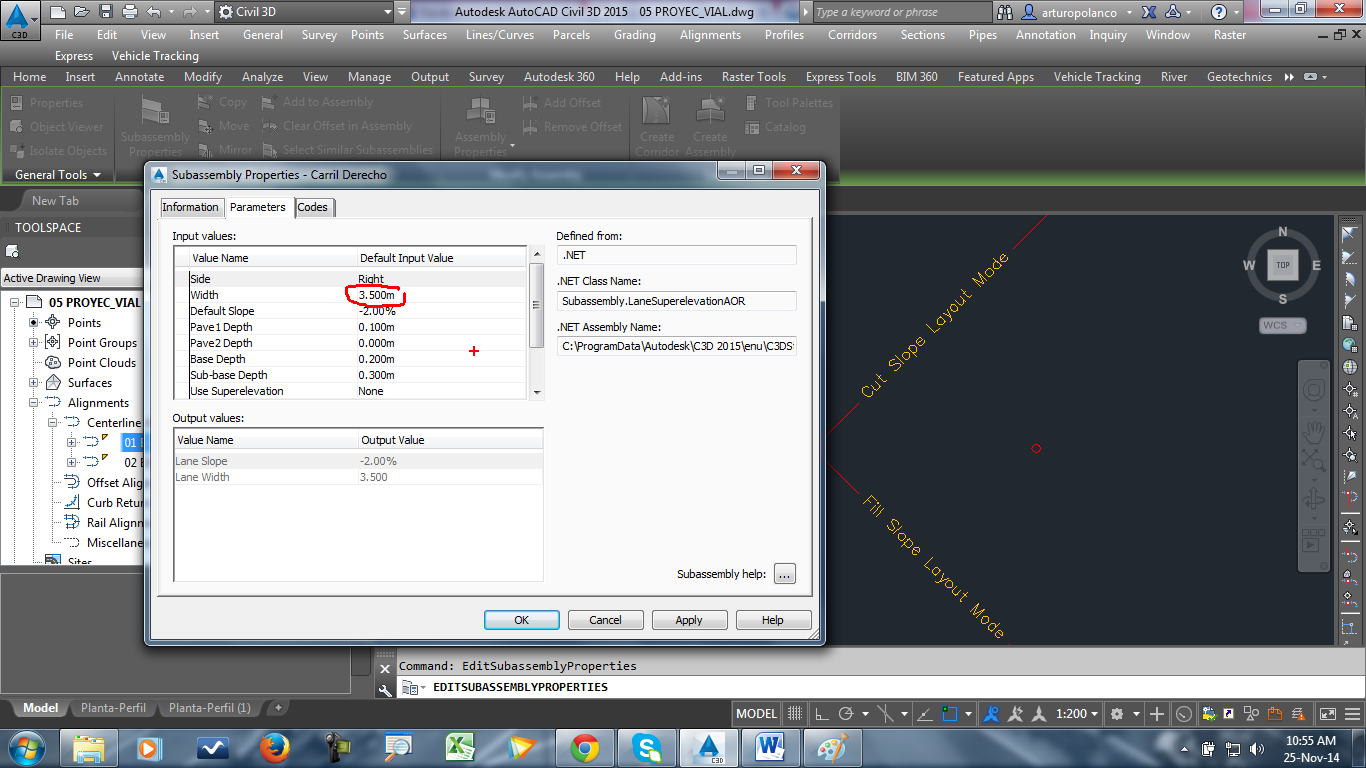This screenshot has height=768, width=1366.
Task: Open the status bar customization menu icon
Action: pyautogui.click(x=1353, y=714)
